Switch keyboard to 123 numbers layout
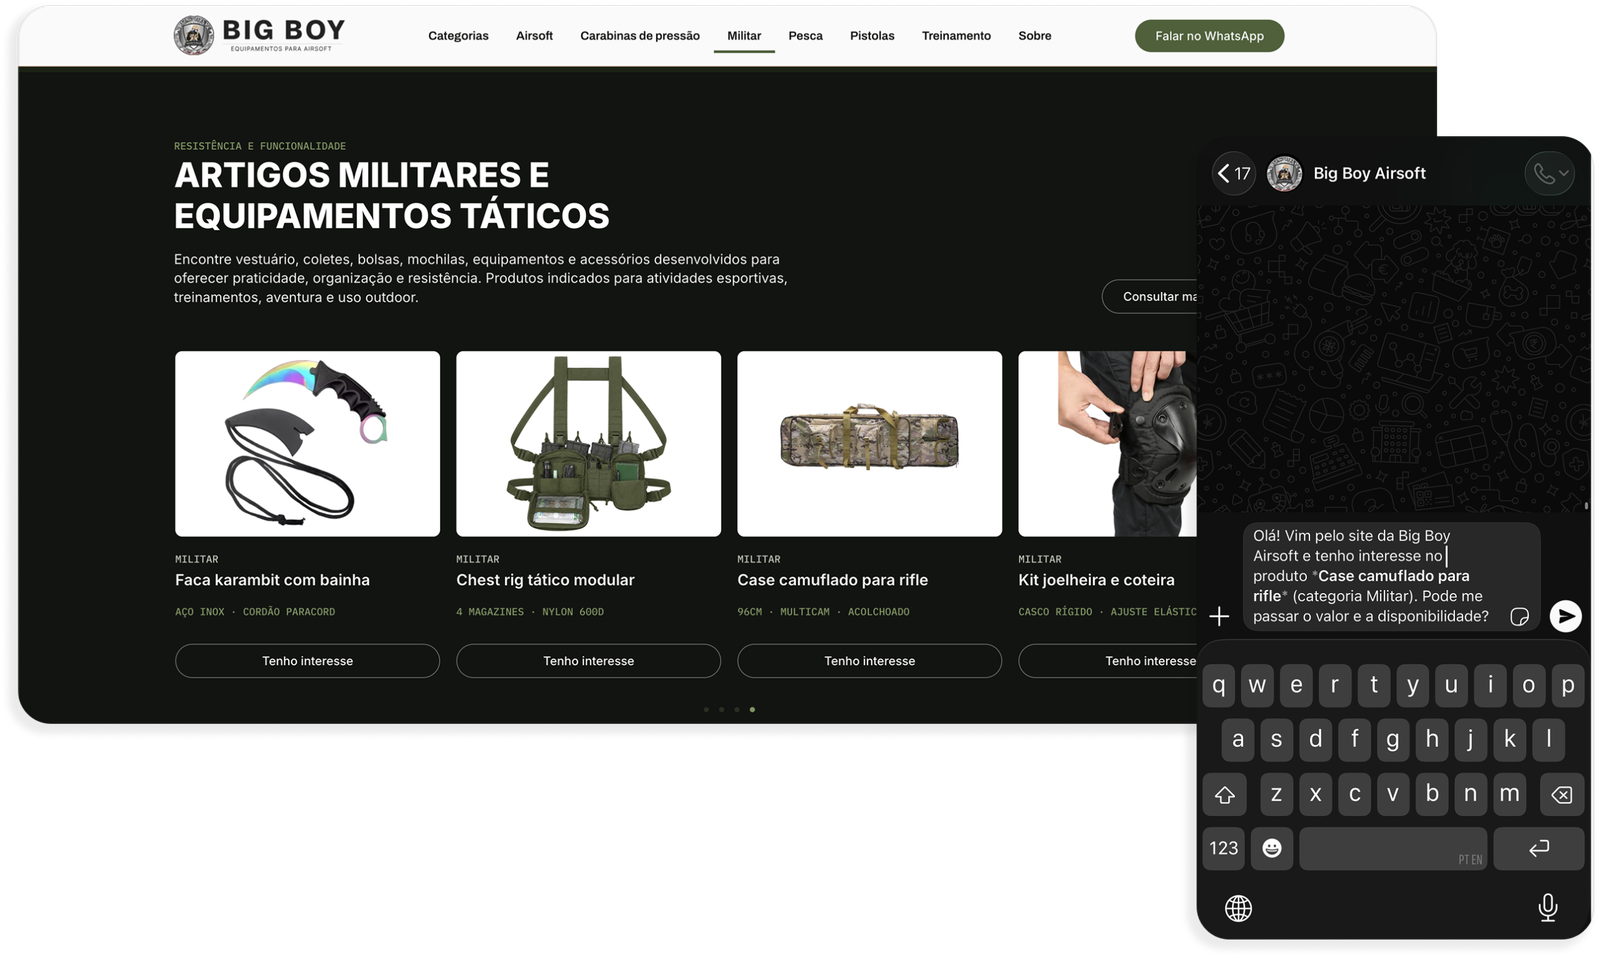 click(1224, 848)
